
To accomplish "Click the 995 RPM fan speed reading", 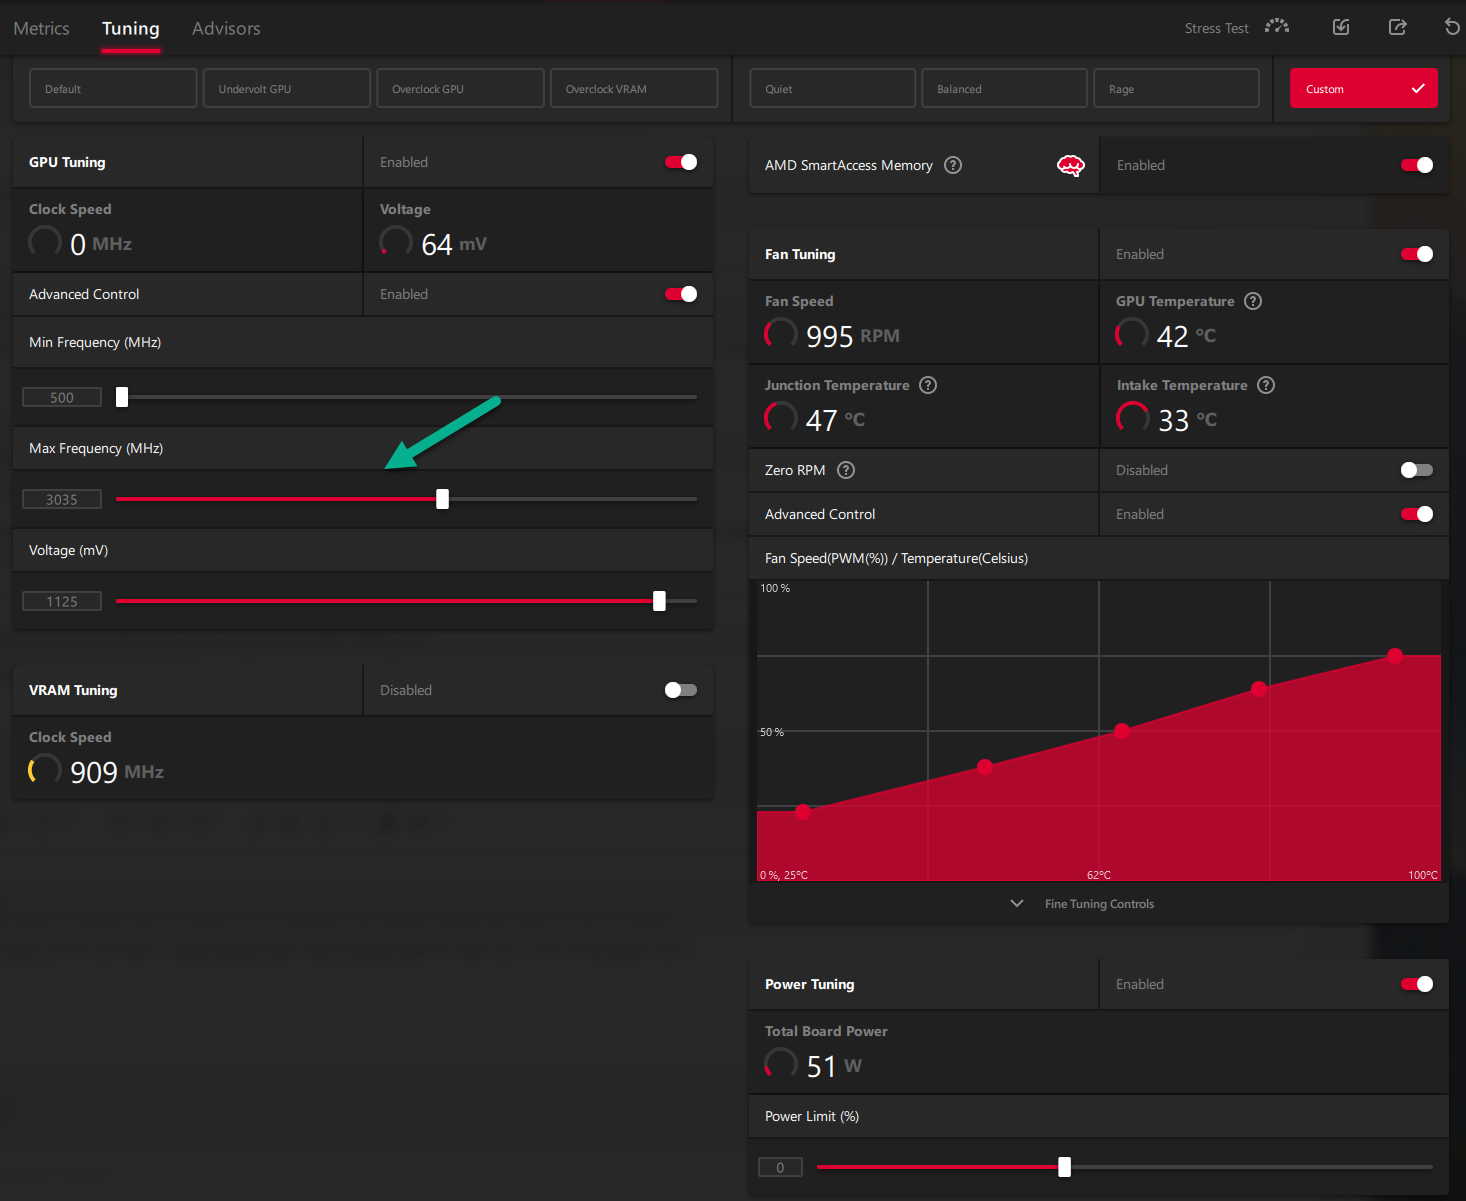I will tap(852, 336).
